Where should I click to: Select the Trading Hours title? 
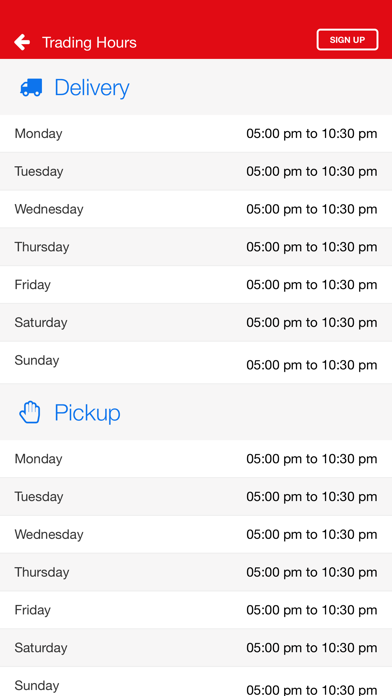89,43
